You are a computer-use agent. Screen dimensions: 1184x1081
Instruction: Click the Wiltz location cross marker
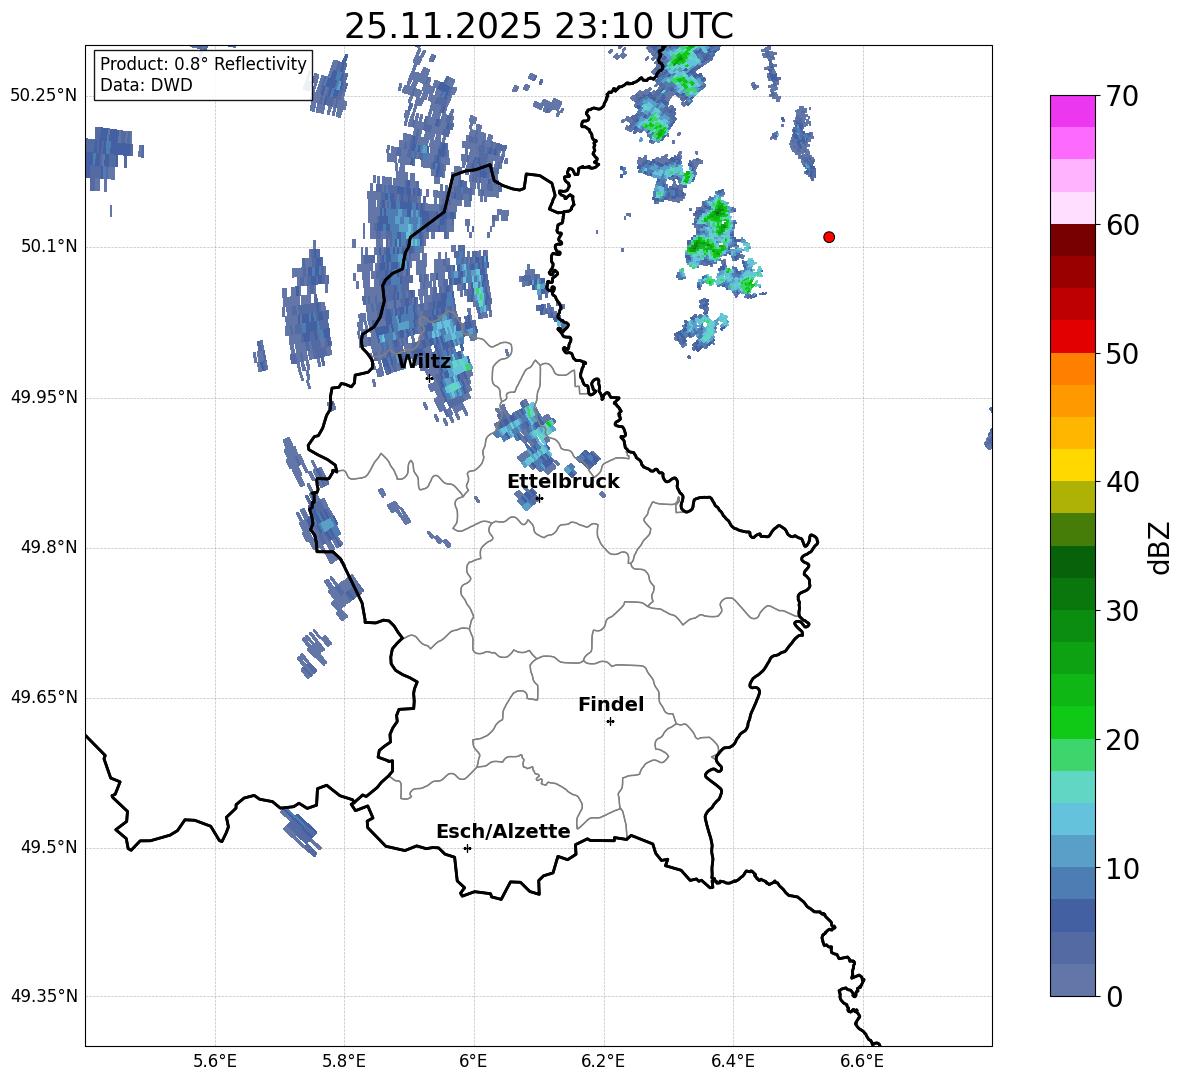(x=429, y=378)
